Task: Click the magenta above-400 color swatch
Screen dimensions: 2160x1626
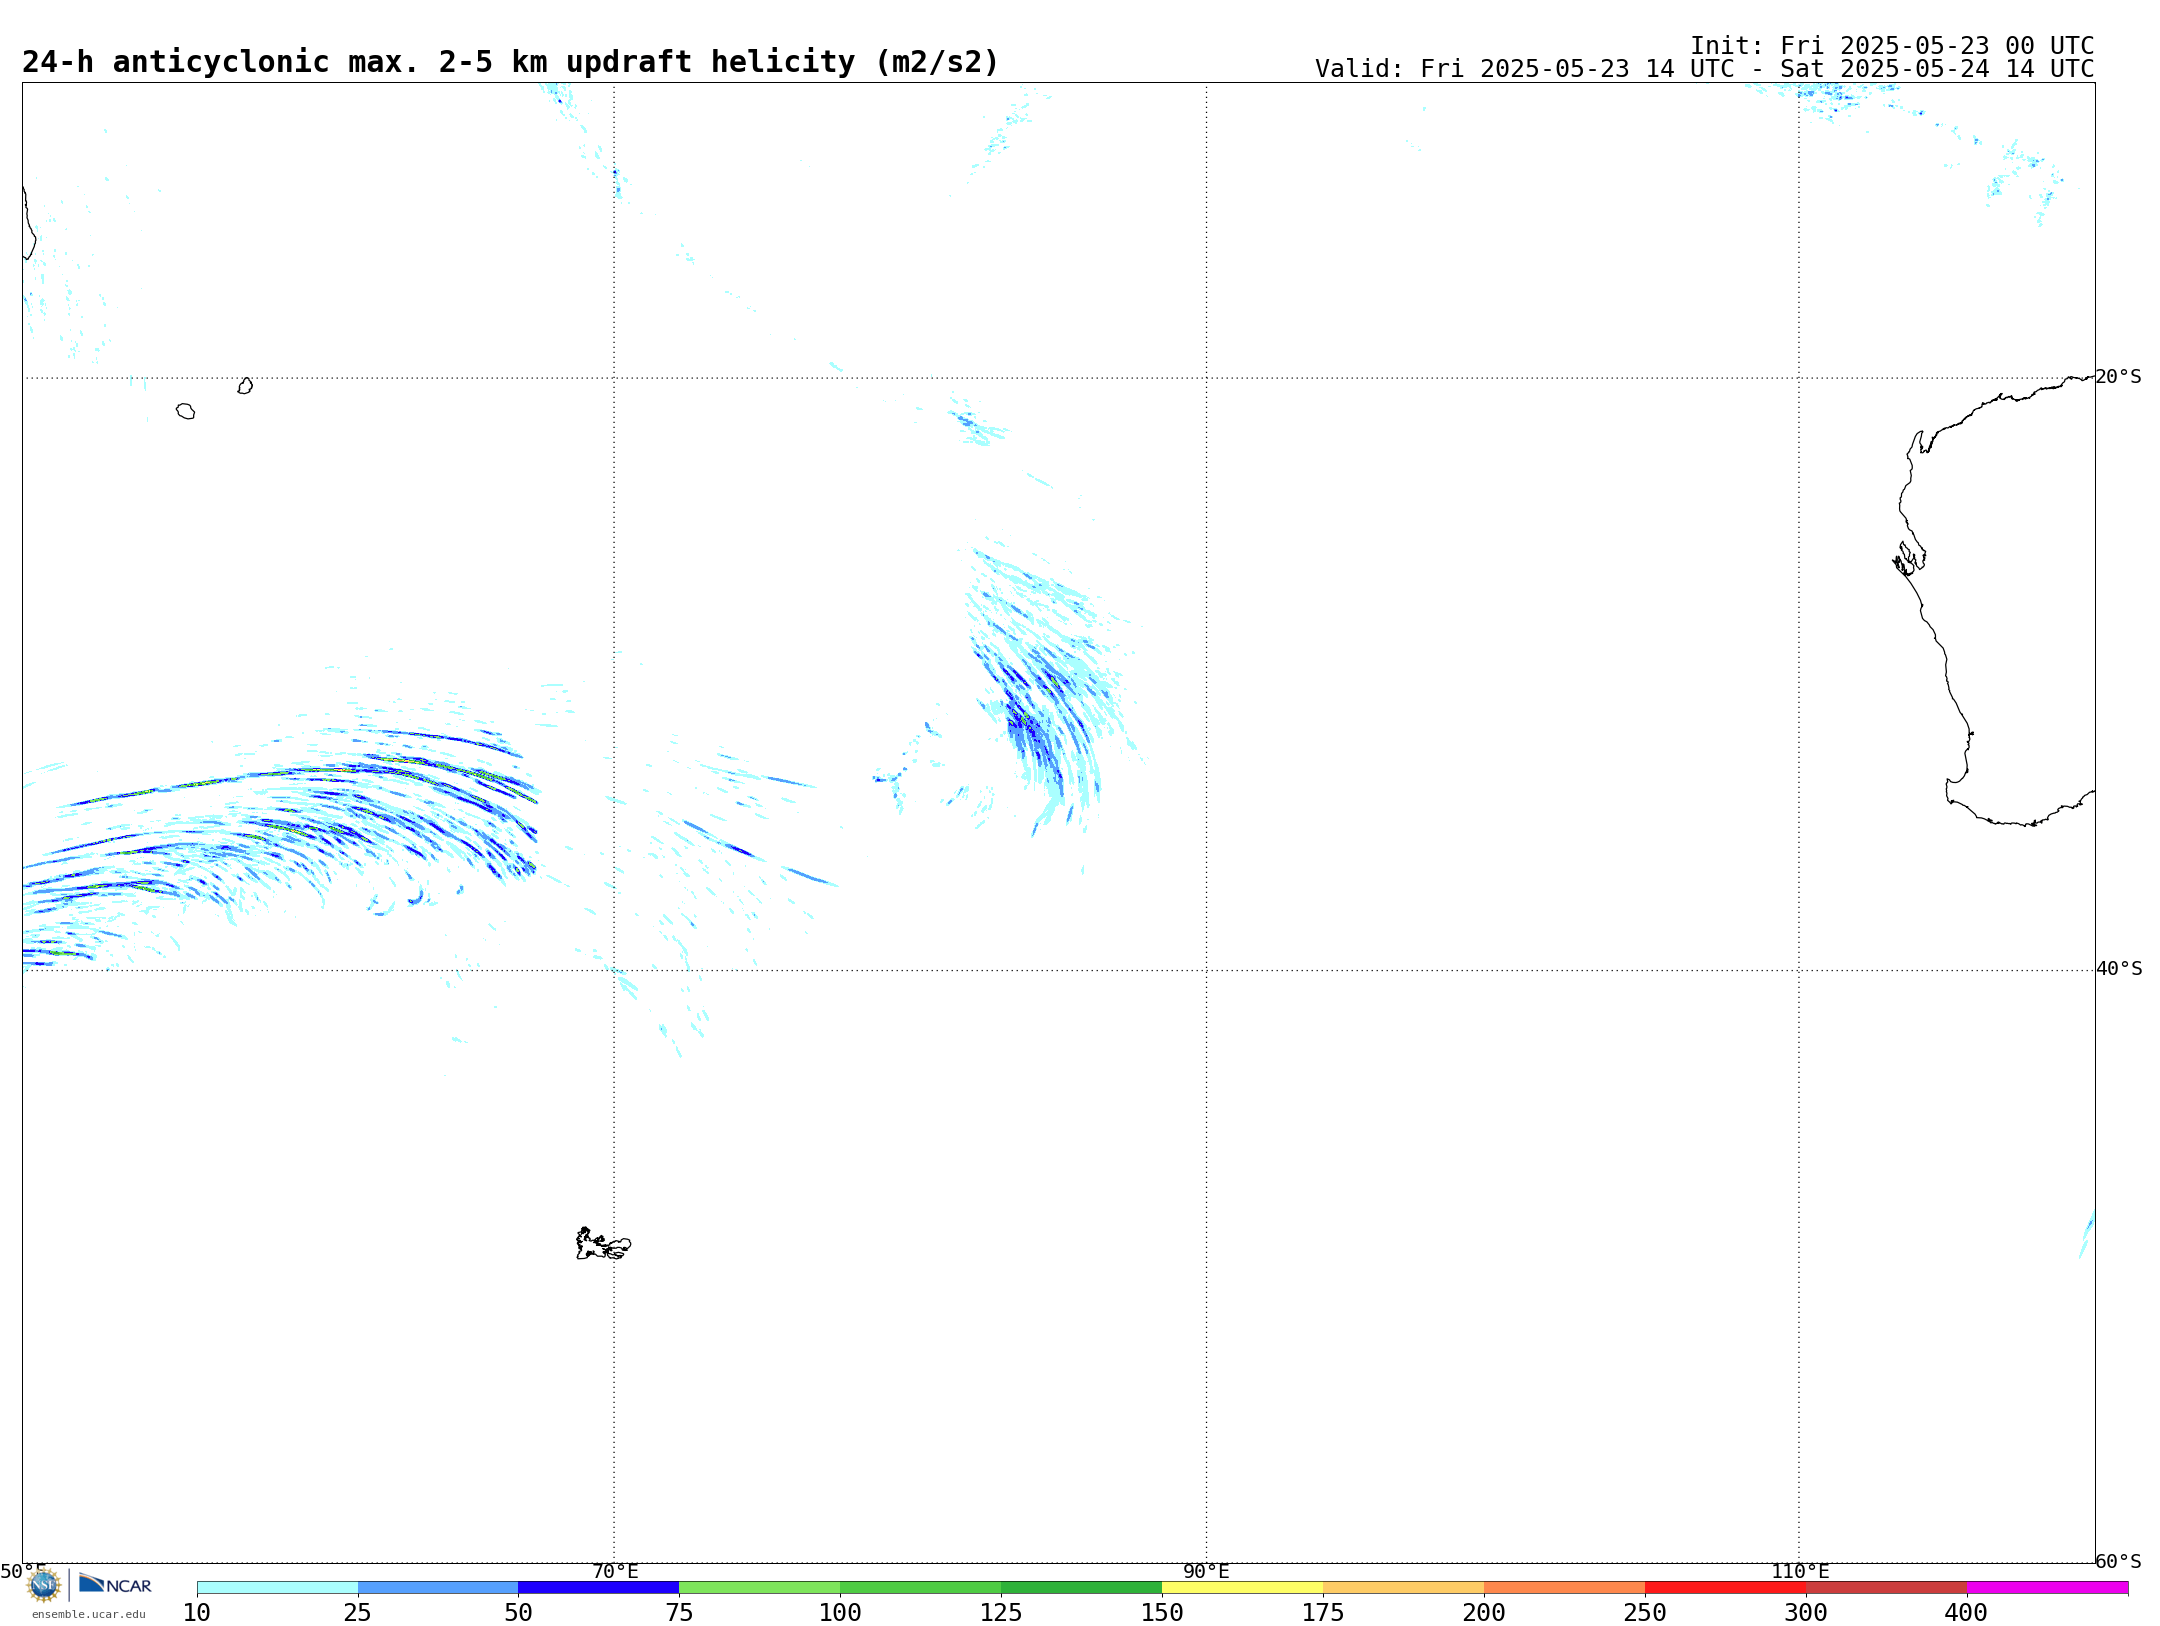Action: [x=2048, y=1588]
